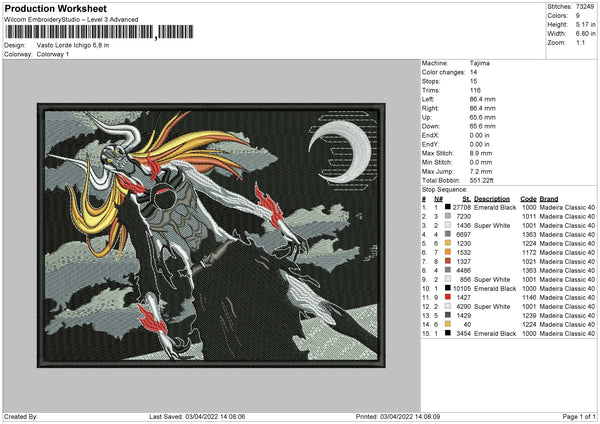
Task: Click 'Wilcom EmbroideryStudio – Level 3 Advanced' text
Action: (x=71, y=20)
